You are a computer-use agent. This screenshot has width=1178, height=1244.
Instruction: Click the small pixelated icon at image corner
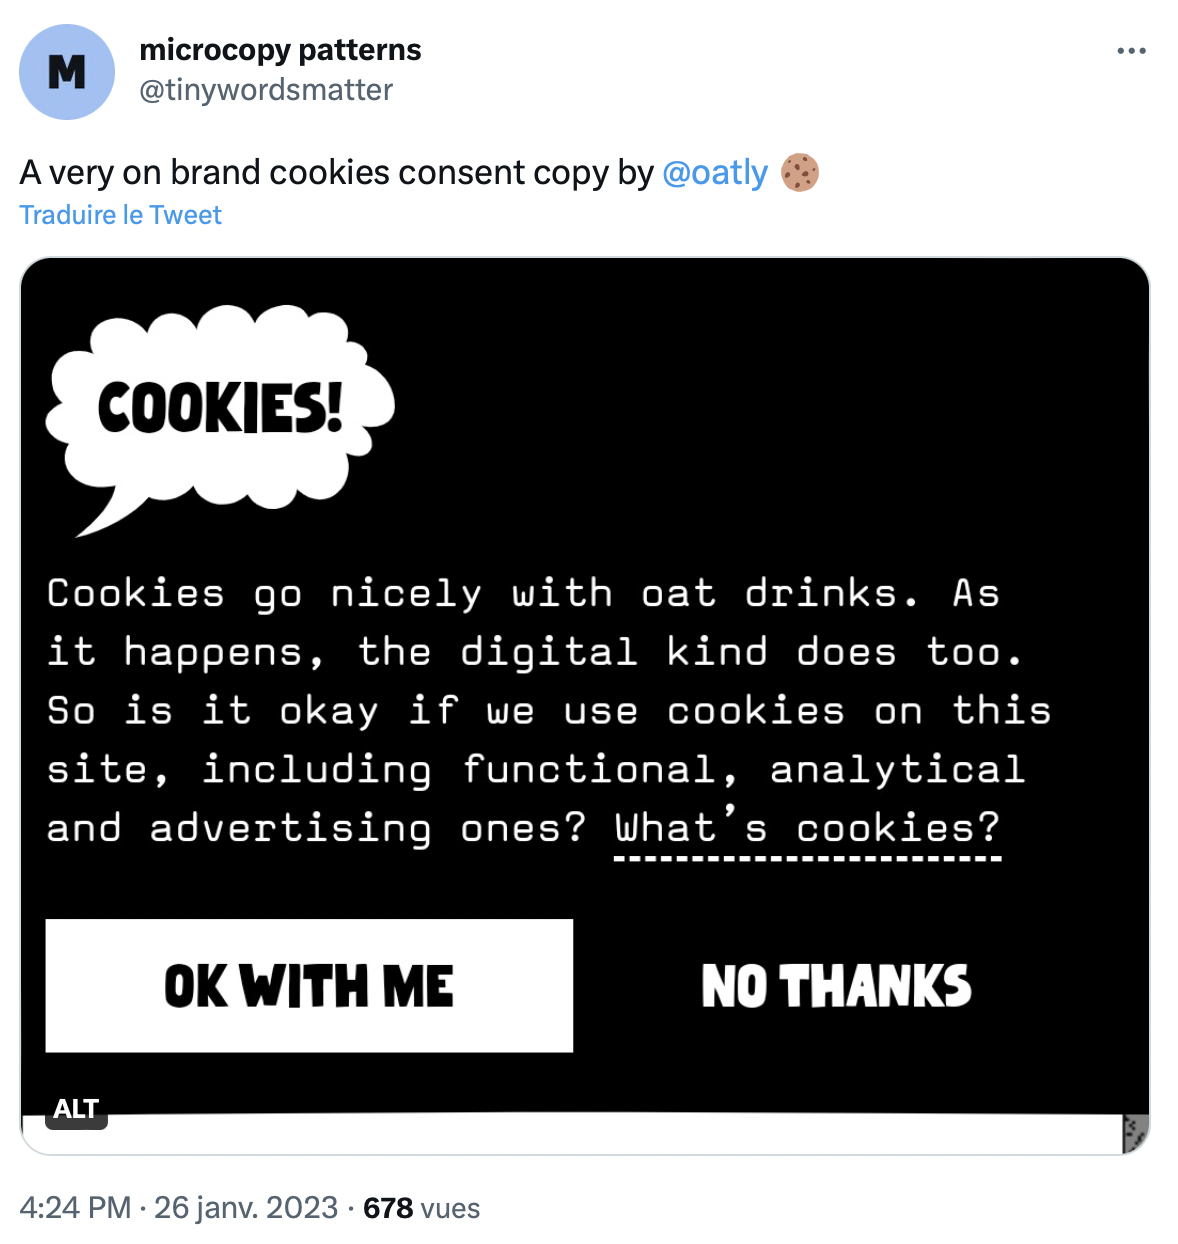[1134, 1134]
